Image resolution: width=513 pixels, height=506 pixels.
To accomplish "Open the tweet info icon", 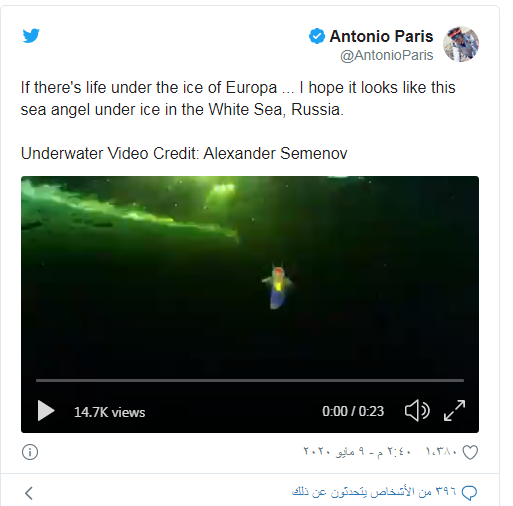I will point(30,452).
